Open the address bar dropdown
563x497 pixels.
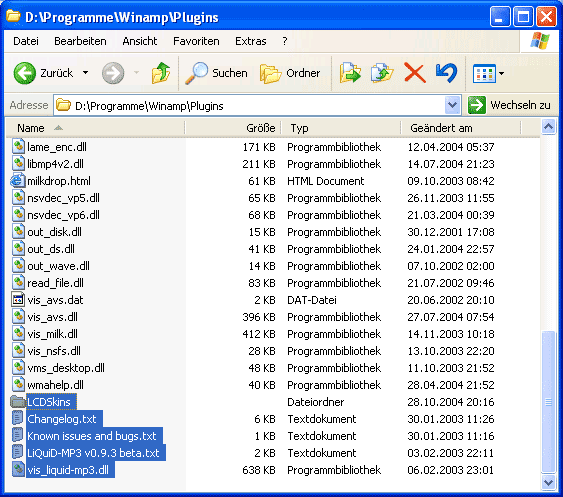click(x=452, y=105)
